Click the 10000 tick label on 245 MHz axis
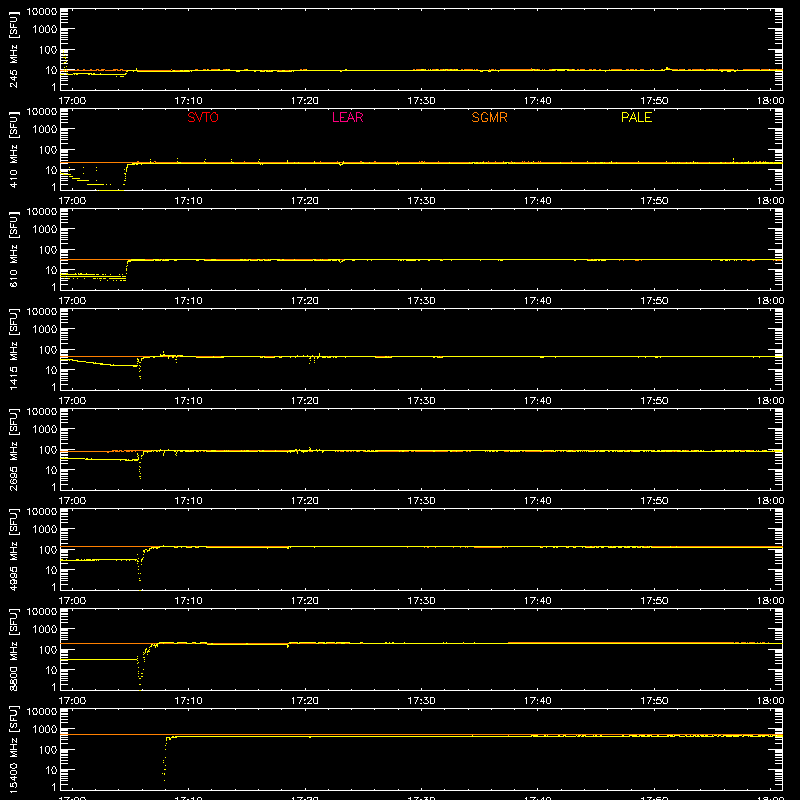 42,12
